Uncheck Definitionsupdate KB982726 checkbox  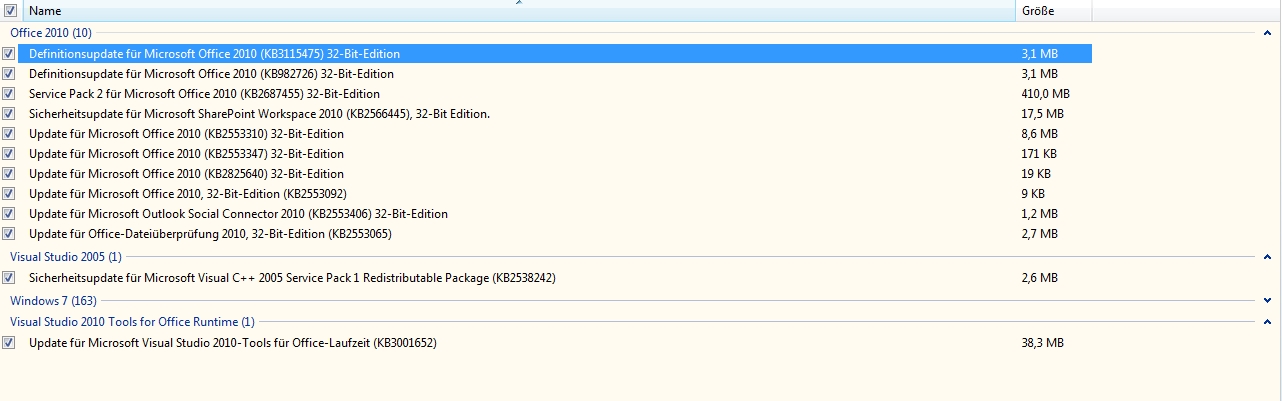(9, 74)
